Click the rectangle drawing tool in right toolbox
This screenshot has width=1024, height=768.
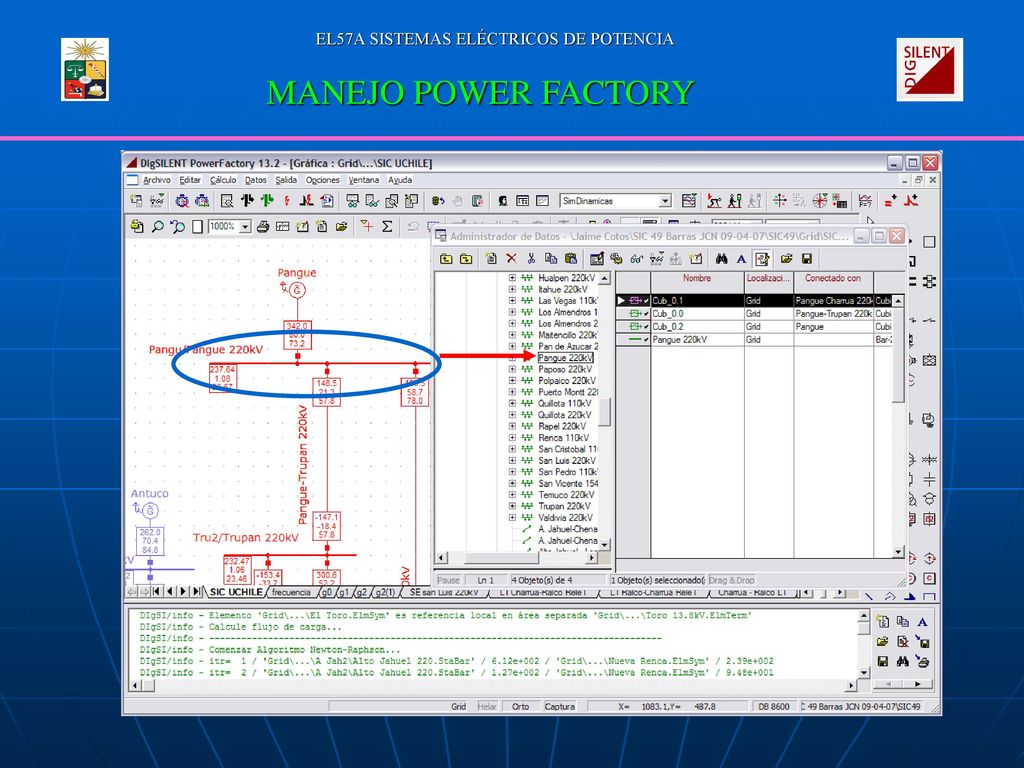click(x=929, y=242)
